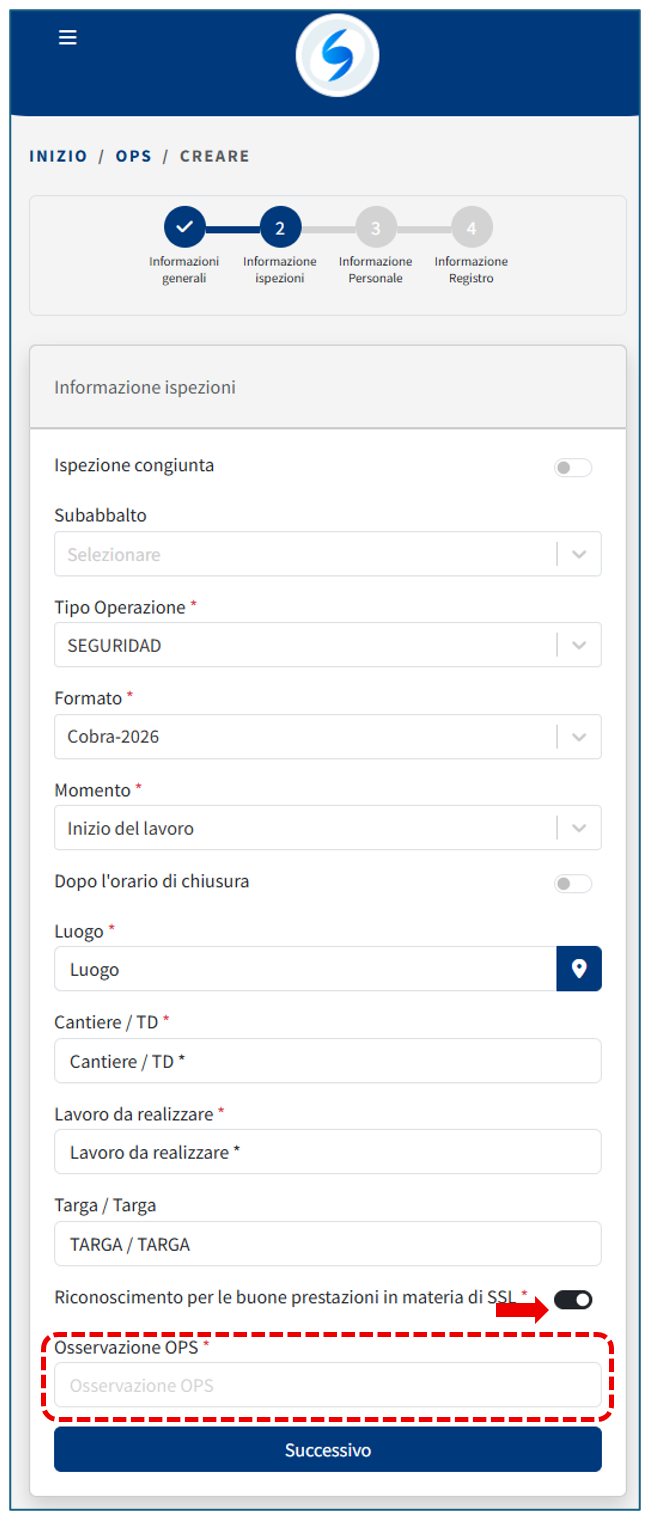Expand the Formato dropdown showing Cobra-2026
This screenshot has width=652, height=1519.
pos(579,737)
